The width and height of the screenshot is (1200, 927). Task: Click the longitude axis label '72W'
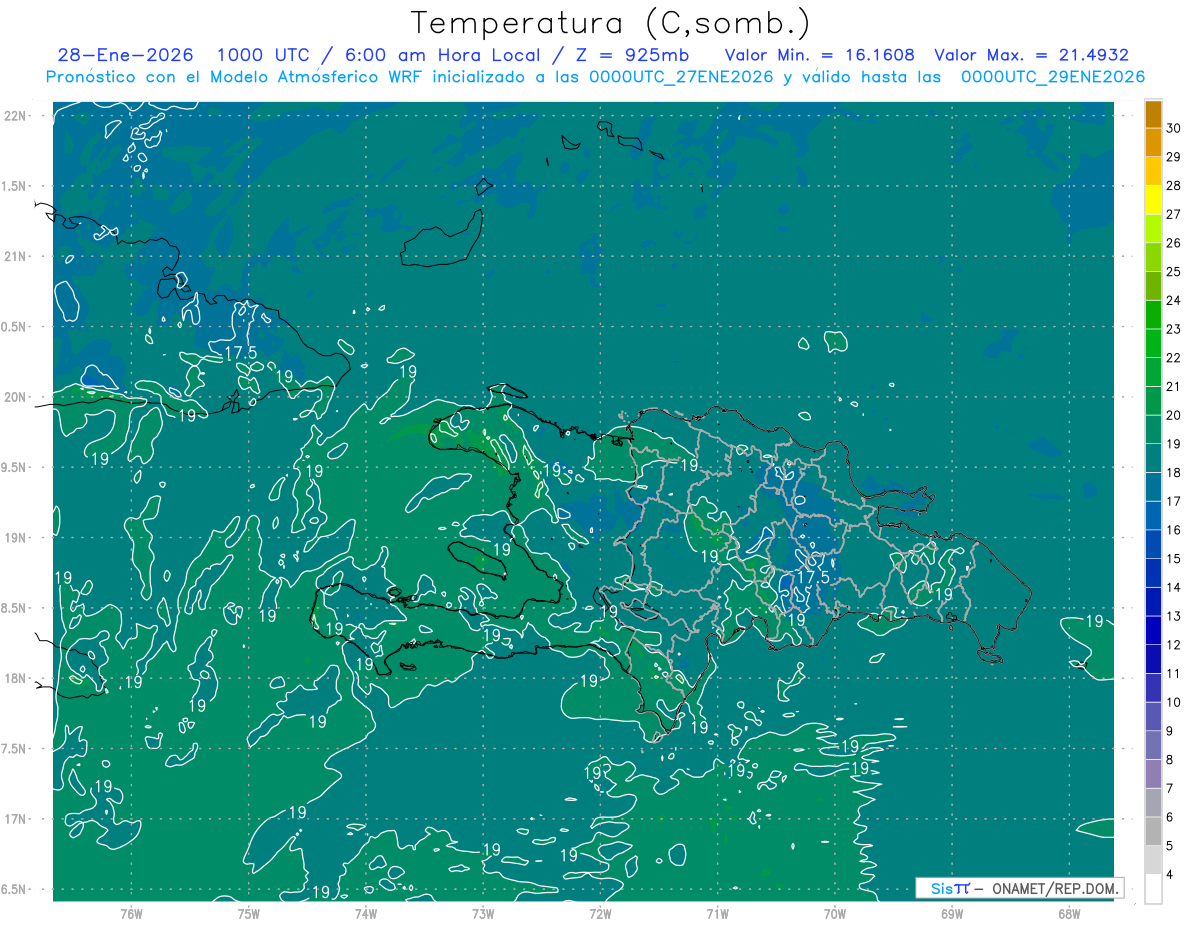point(600,913)
